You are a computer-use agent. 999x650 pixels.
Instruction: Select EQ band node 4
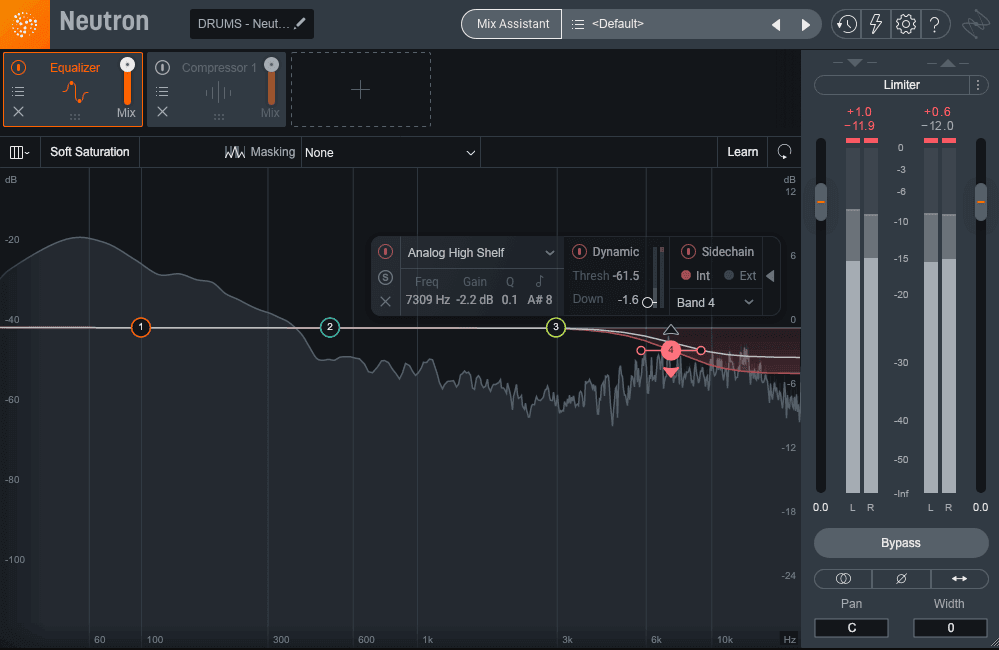pyautogui.click(x=671, y=350)
